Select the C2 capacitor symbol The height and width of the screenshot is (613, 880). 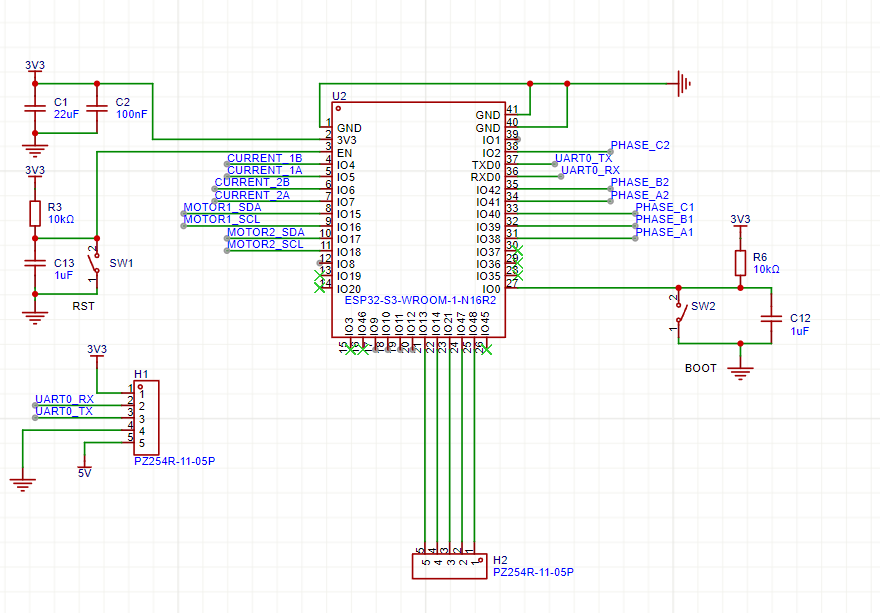(97, 108)
